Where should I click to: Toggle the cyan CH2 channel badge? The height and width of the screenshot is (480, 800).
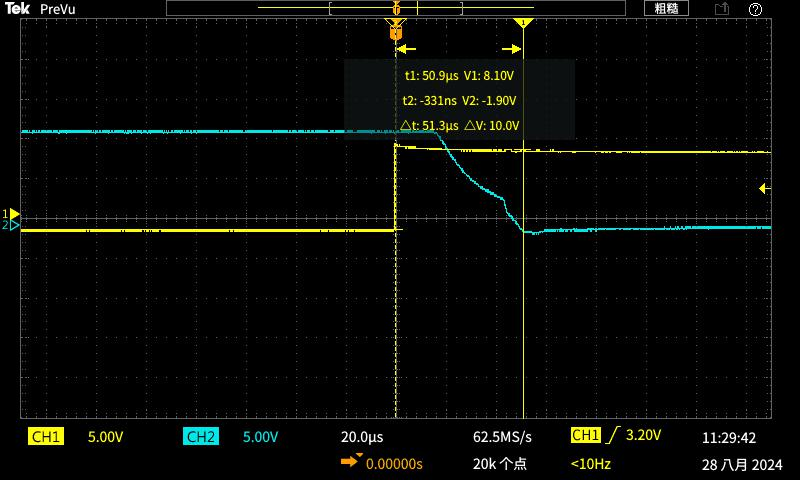200,437
